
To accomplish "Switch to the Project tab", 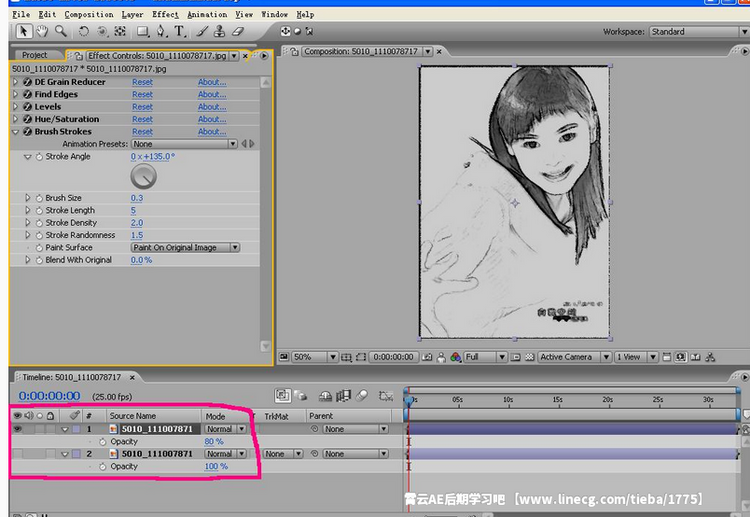I will tap(35, 55).
